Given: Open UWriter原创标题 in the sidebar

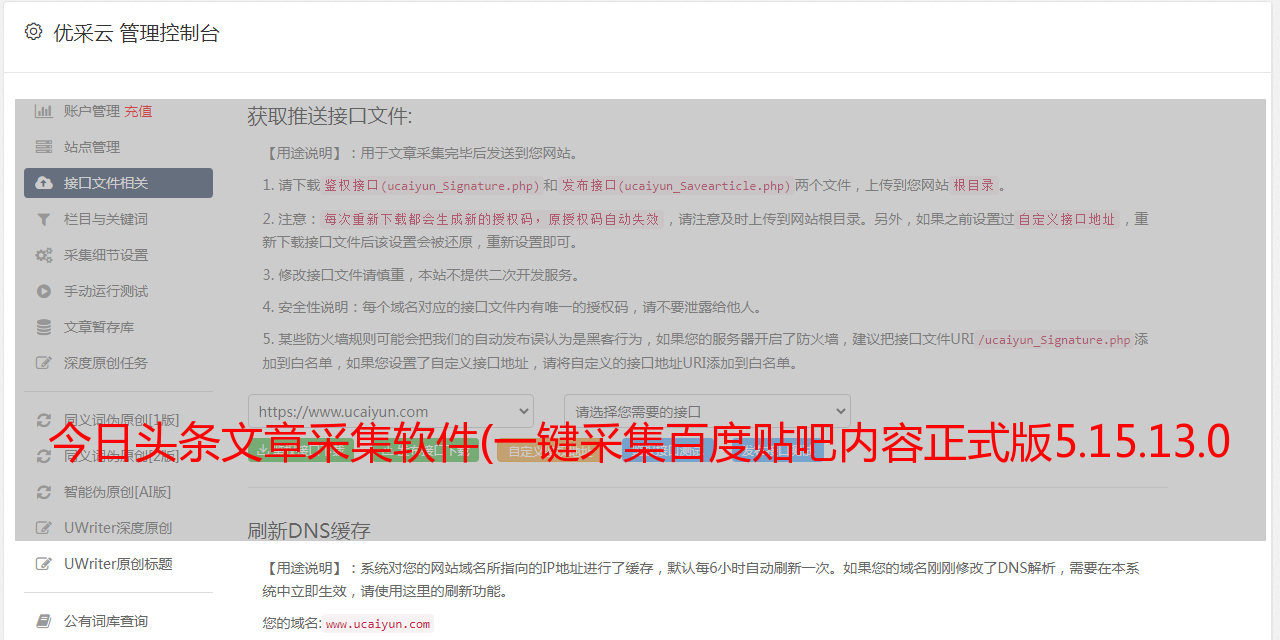Looking at the screenshot, I should tap(118, 564).
